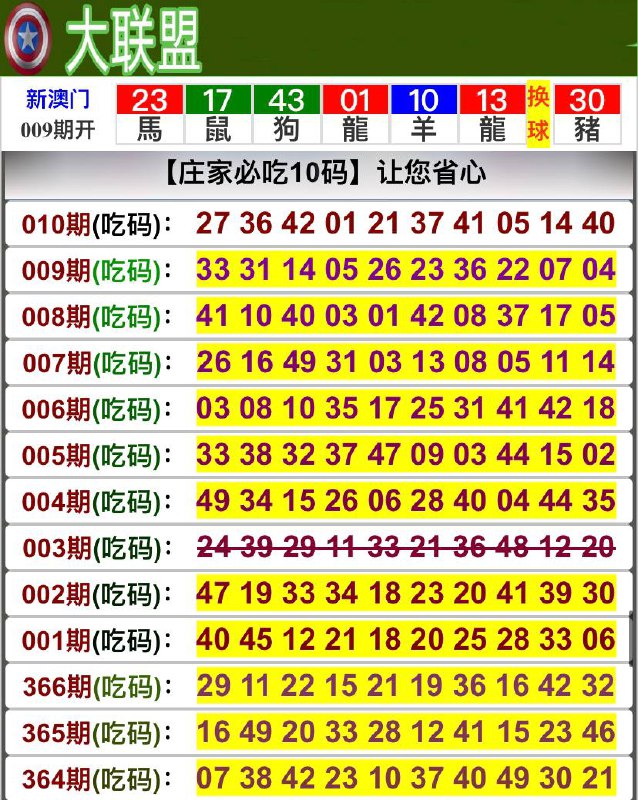Select the red ball number 01 龍

tap(355, 114)
